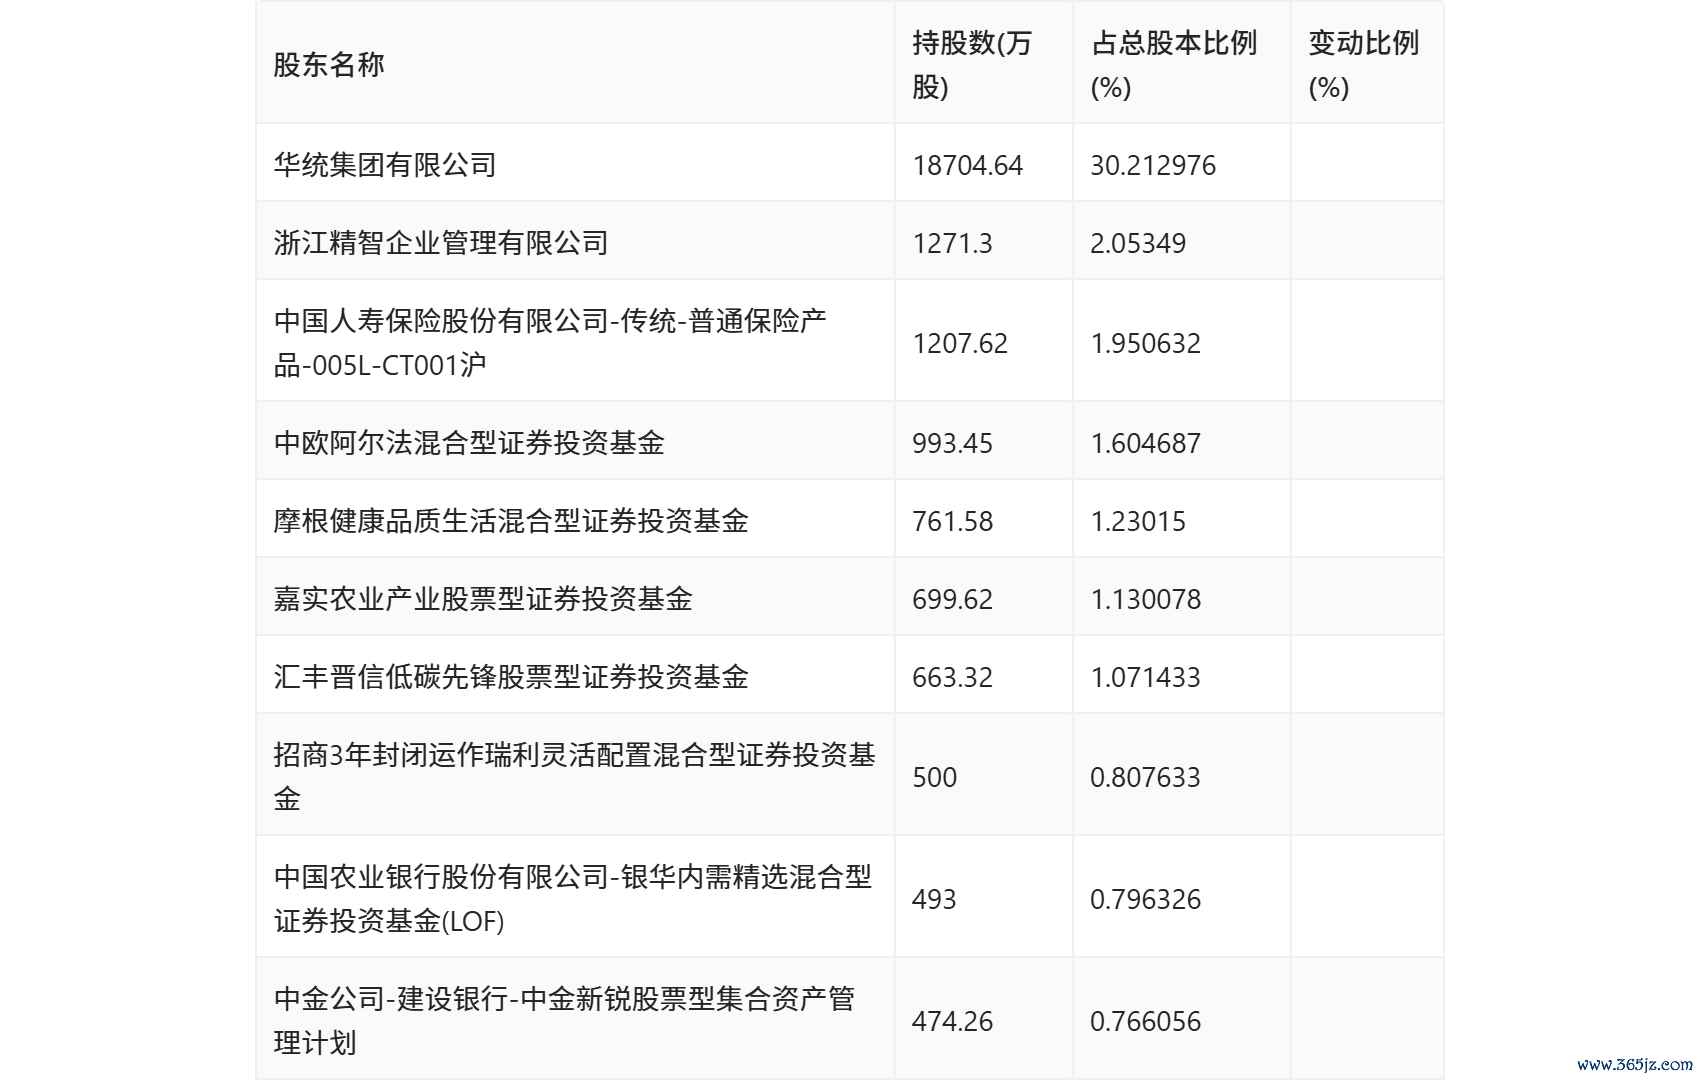Select 嘉实农业产业股票型证券投资基金
1700x1080 pixels.
click(x=483, y=599)
